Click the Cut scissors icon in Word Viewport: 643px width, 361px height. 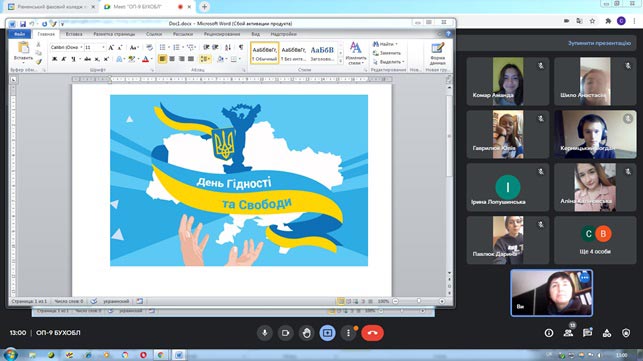[38, 44]
